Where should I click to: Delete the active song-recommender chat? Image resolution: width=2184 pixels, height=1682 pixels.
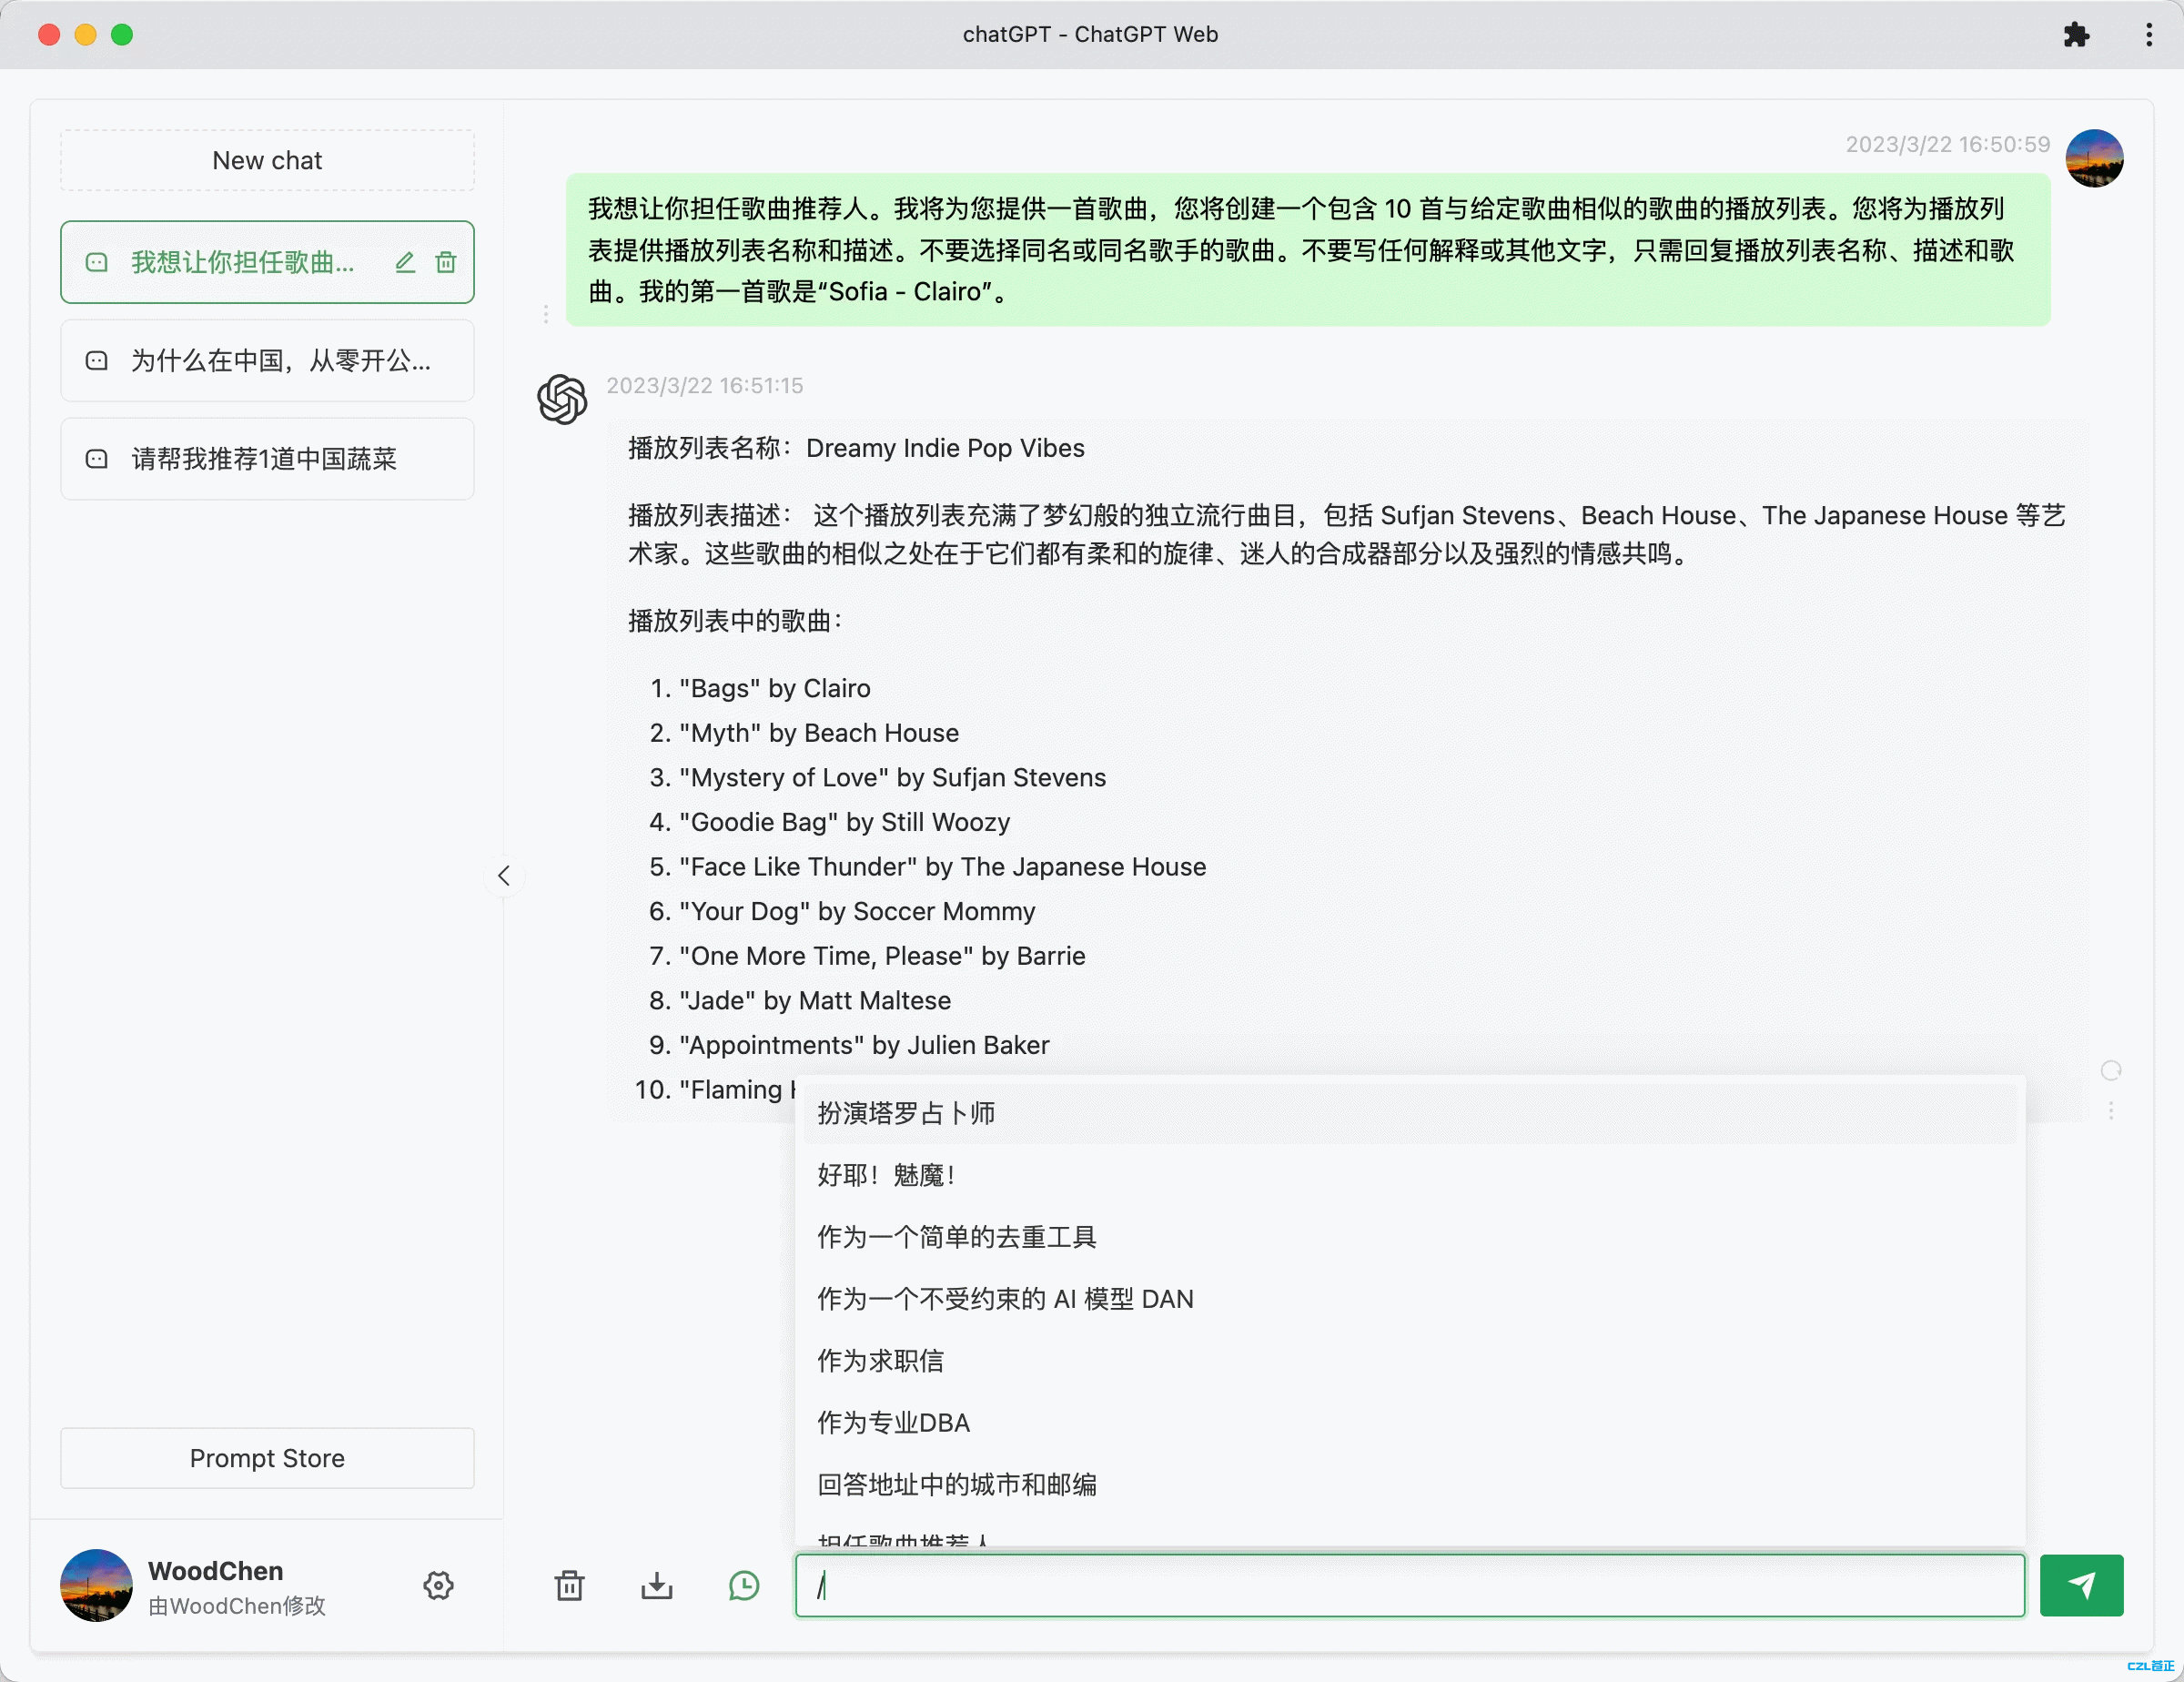(446, 262)
